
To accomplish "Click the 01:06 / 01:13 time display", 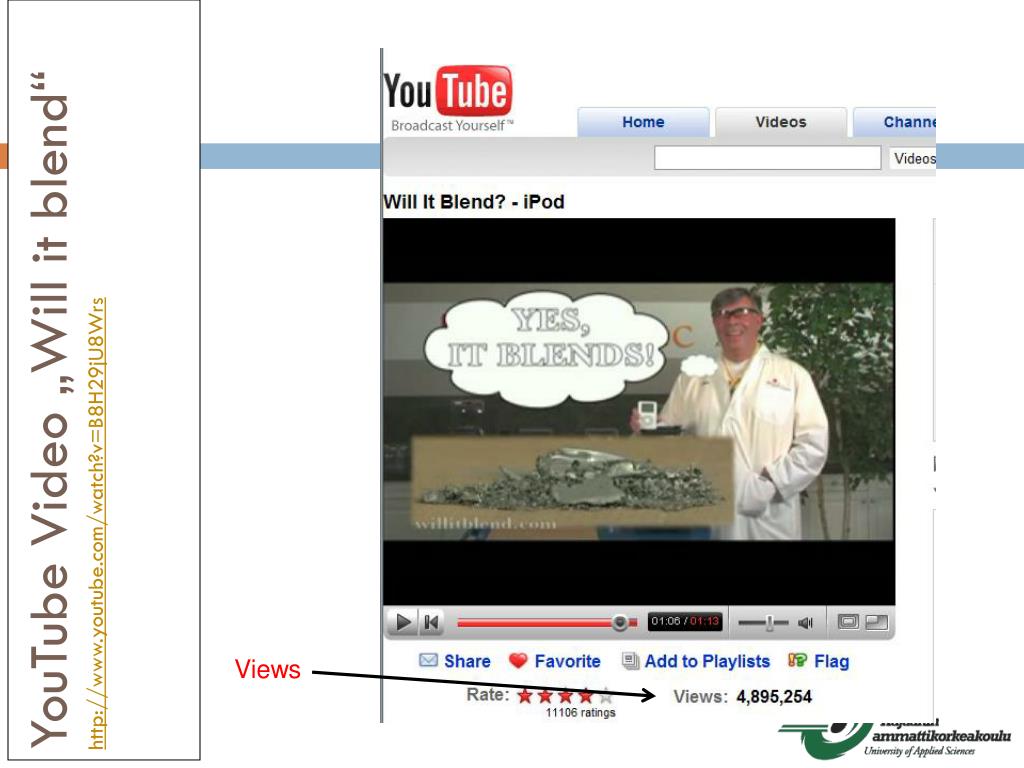I will click(684, 621).
